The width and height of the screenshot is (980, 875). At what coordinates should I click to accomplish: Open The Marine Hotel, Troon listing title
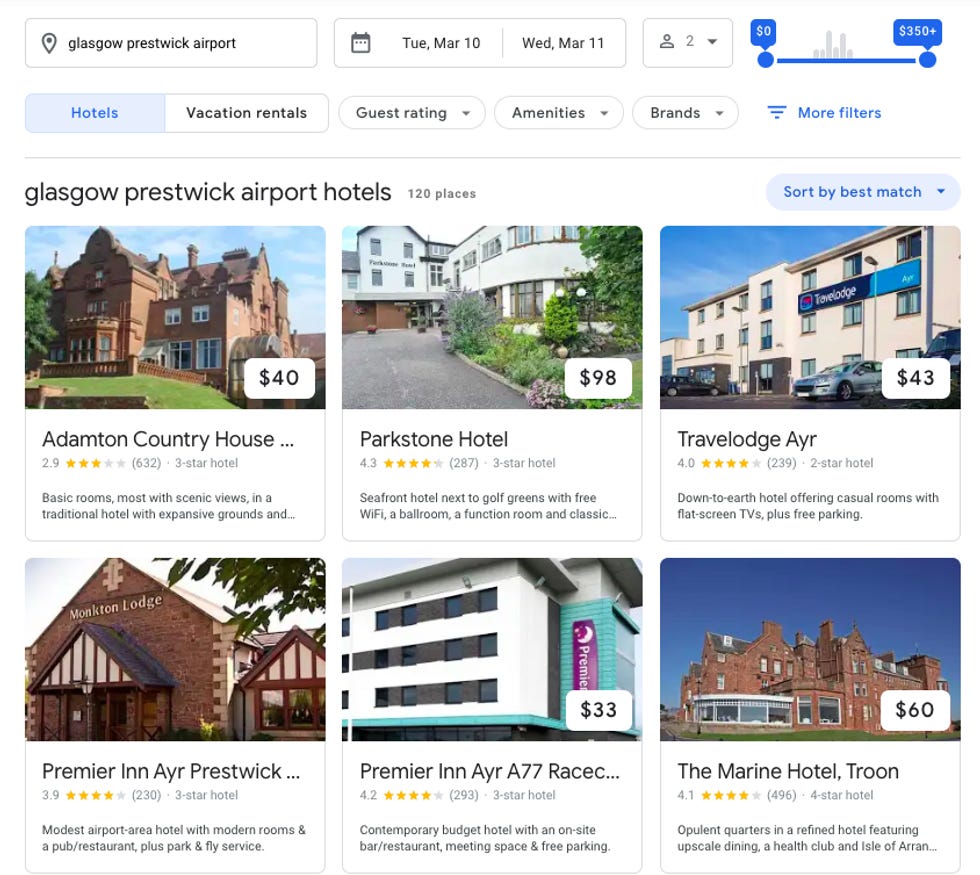pyautogui.click(x=788, y=771)
